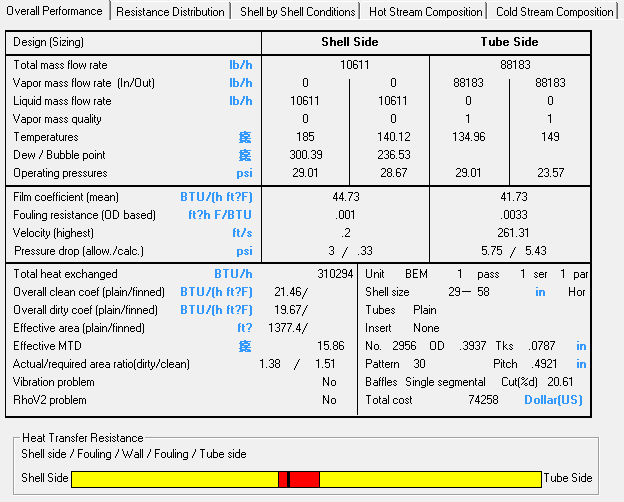This screenshot has height=502, width=624.
Task: Select shell film coefficient value 44.73
Action: point(346,197)
